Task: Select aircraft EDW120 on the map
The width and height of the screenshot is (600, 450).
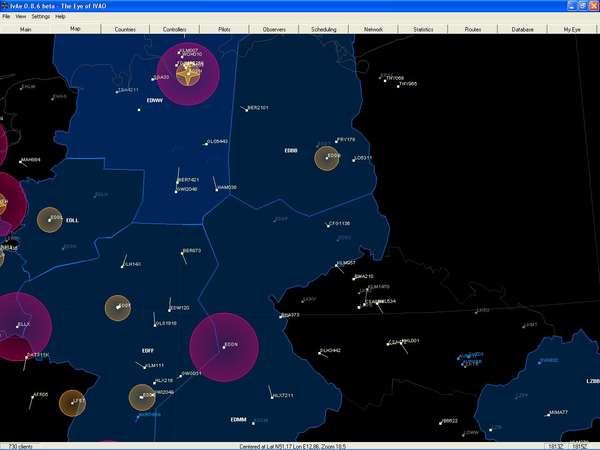Action: pos(179,308)
